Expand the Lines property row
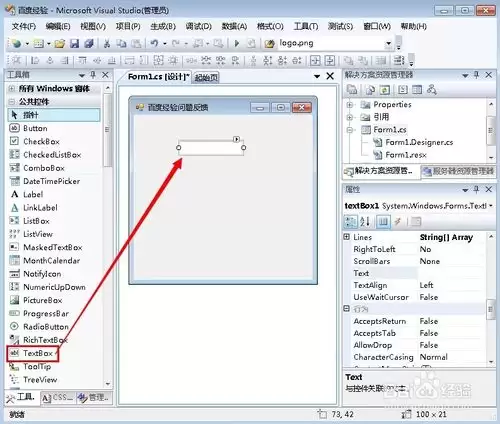The width and height of the screenshot is (500, 424). click(x=347, y=237)
